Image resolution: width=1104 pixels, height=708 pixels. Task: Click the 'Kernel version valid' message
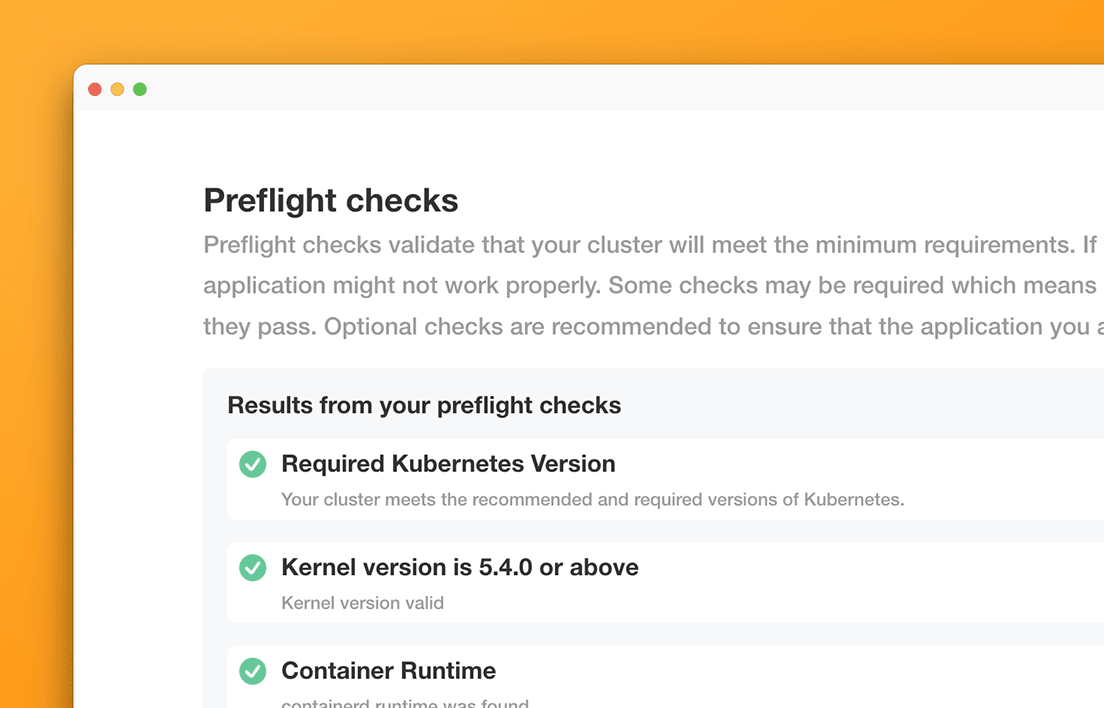tap(362, 603)
